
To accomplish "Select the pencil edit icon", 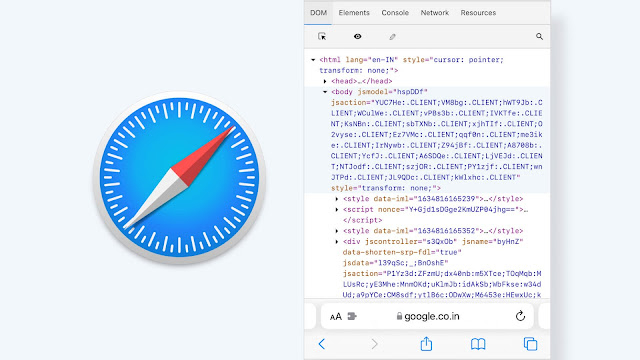I will point(392,36).
